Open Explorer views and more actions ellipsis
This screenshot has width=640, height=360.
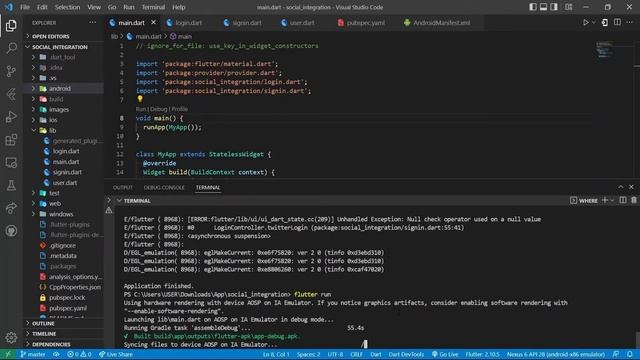point(93,23)
